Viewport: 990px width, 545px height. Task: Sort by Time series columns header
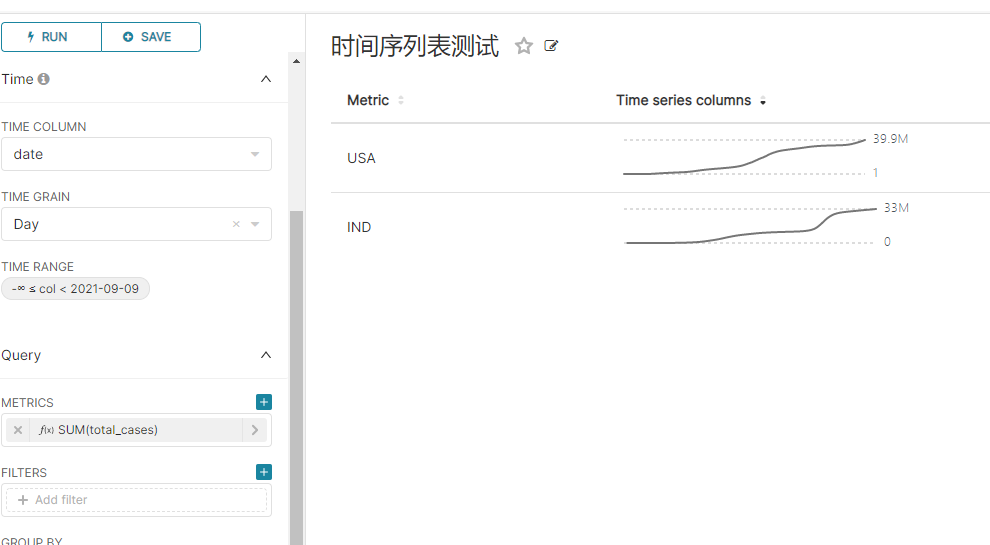click(x=684, y=100)
